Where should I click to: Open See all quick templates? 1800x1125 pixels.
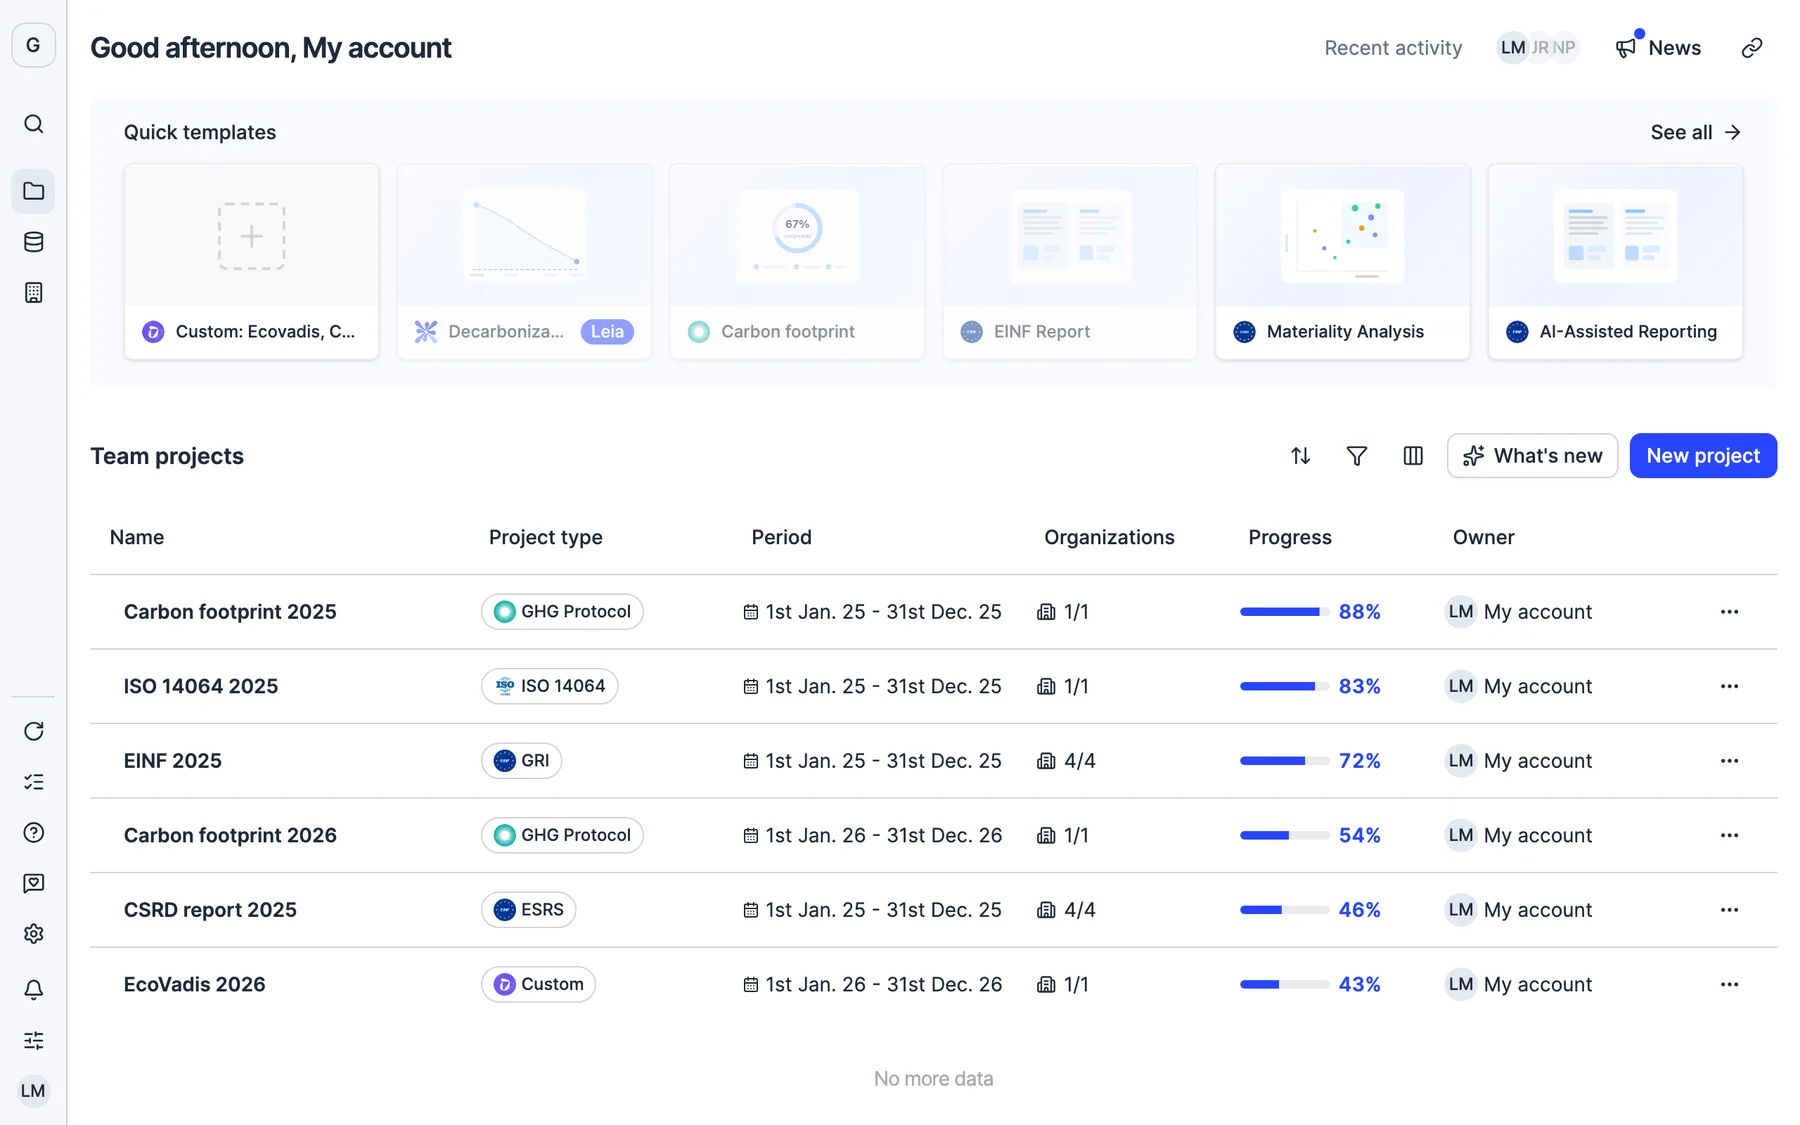tap(1696, 132)
